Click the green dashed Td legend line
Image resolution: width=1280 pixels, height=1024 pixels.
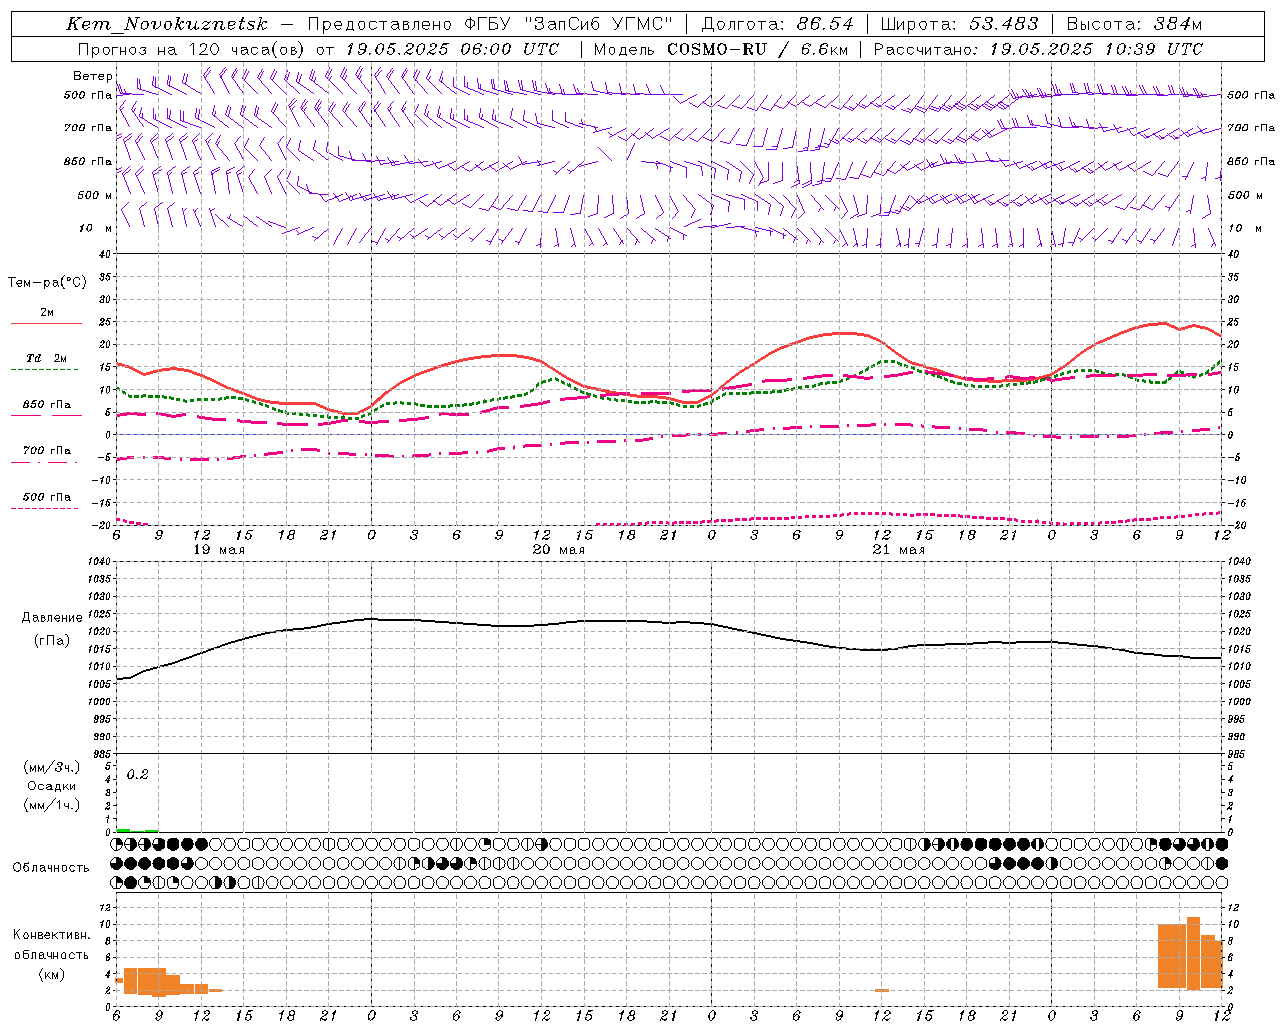[44, 370]
